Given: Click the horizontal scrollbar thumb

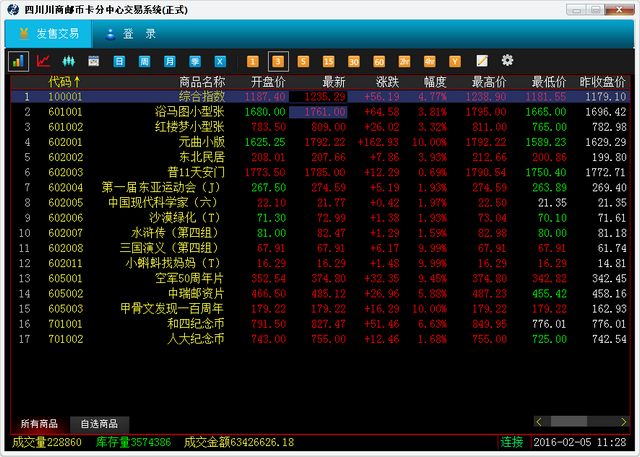Looking at the screenshot, I should point(569,422).
